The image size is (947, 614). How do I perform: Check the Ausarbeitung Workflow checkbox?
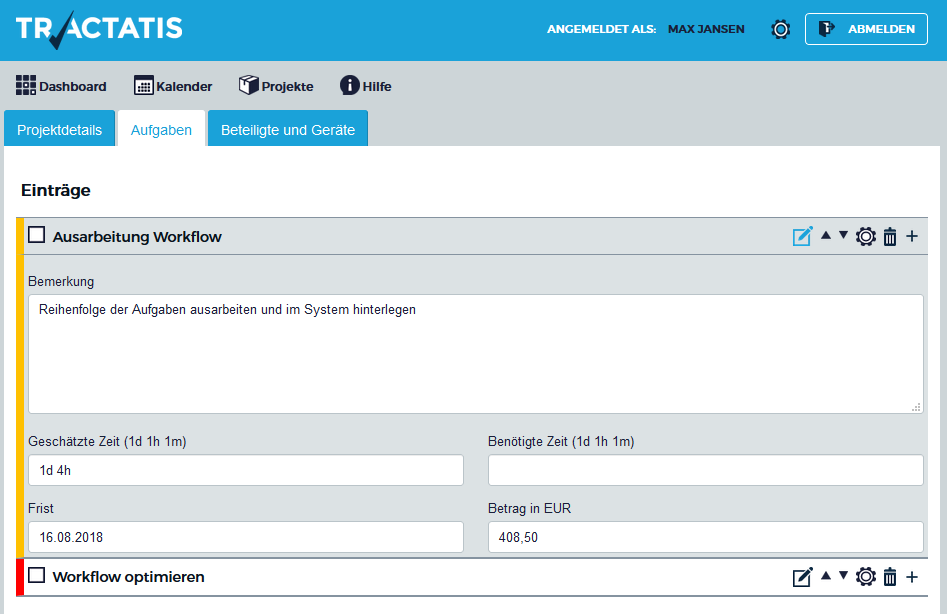point(37,234)
